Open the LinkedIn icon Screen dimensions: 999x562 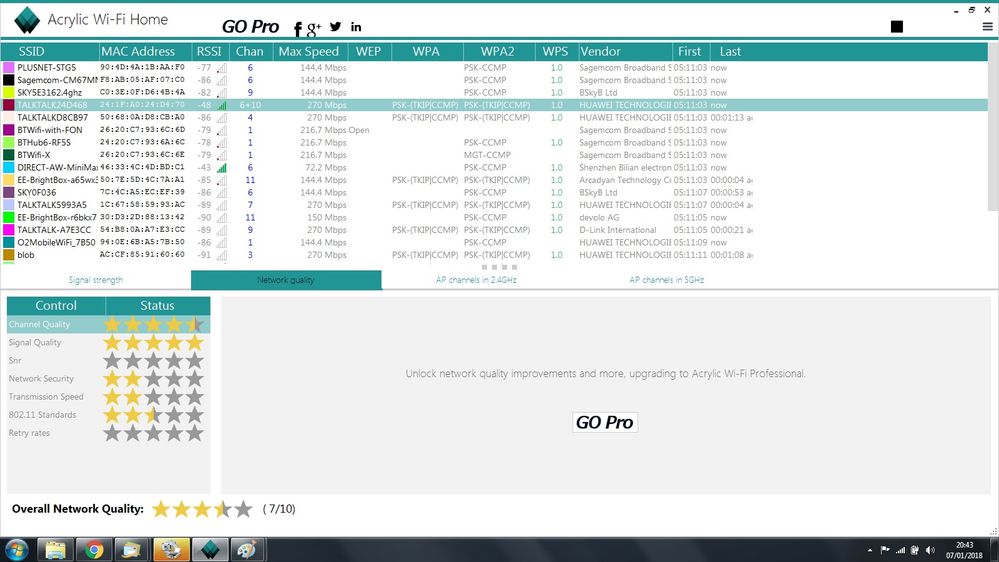coord(356,27)
